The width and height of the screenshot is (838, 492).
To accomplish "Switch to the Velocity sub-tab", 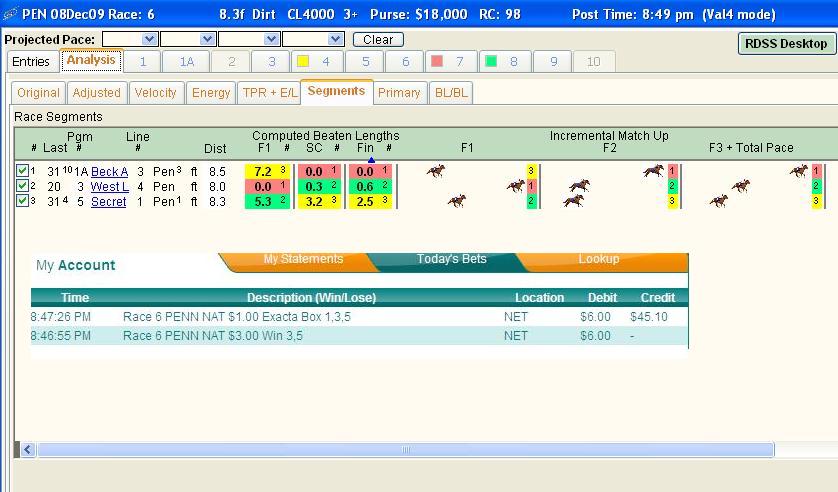I will pos(156,92).
